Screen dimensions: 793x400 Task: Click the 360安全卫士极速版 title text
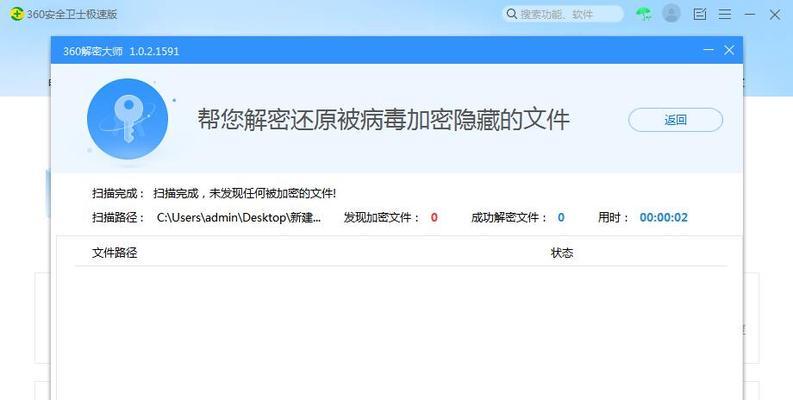pyautogui.click(x=72, y=14)
